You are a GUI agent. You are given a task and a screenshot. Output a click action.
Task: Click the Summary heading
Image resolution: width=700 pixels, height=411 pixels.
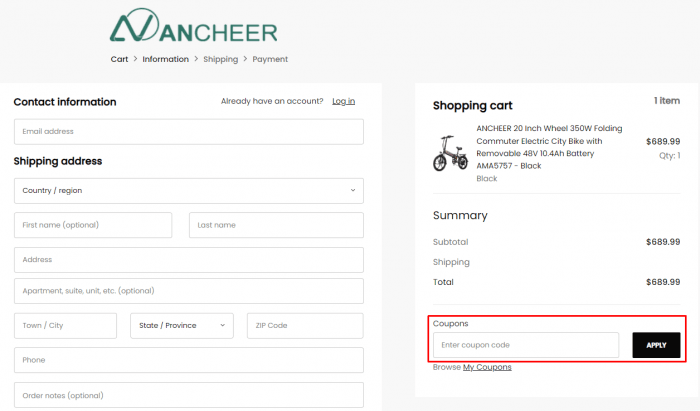(x=460, y=216)
